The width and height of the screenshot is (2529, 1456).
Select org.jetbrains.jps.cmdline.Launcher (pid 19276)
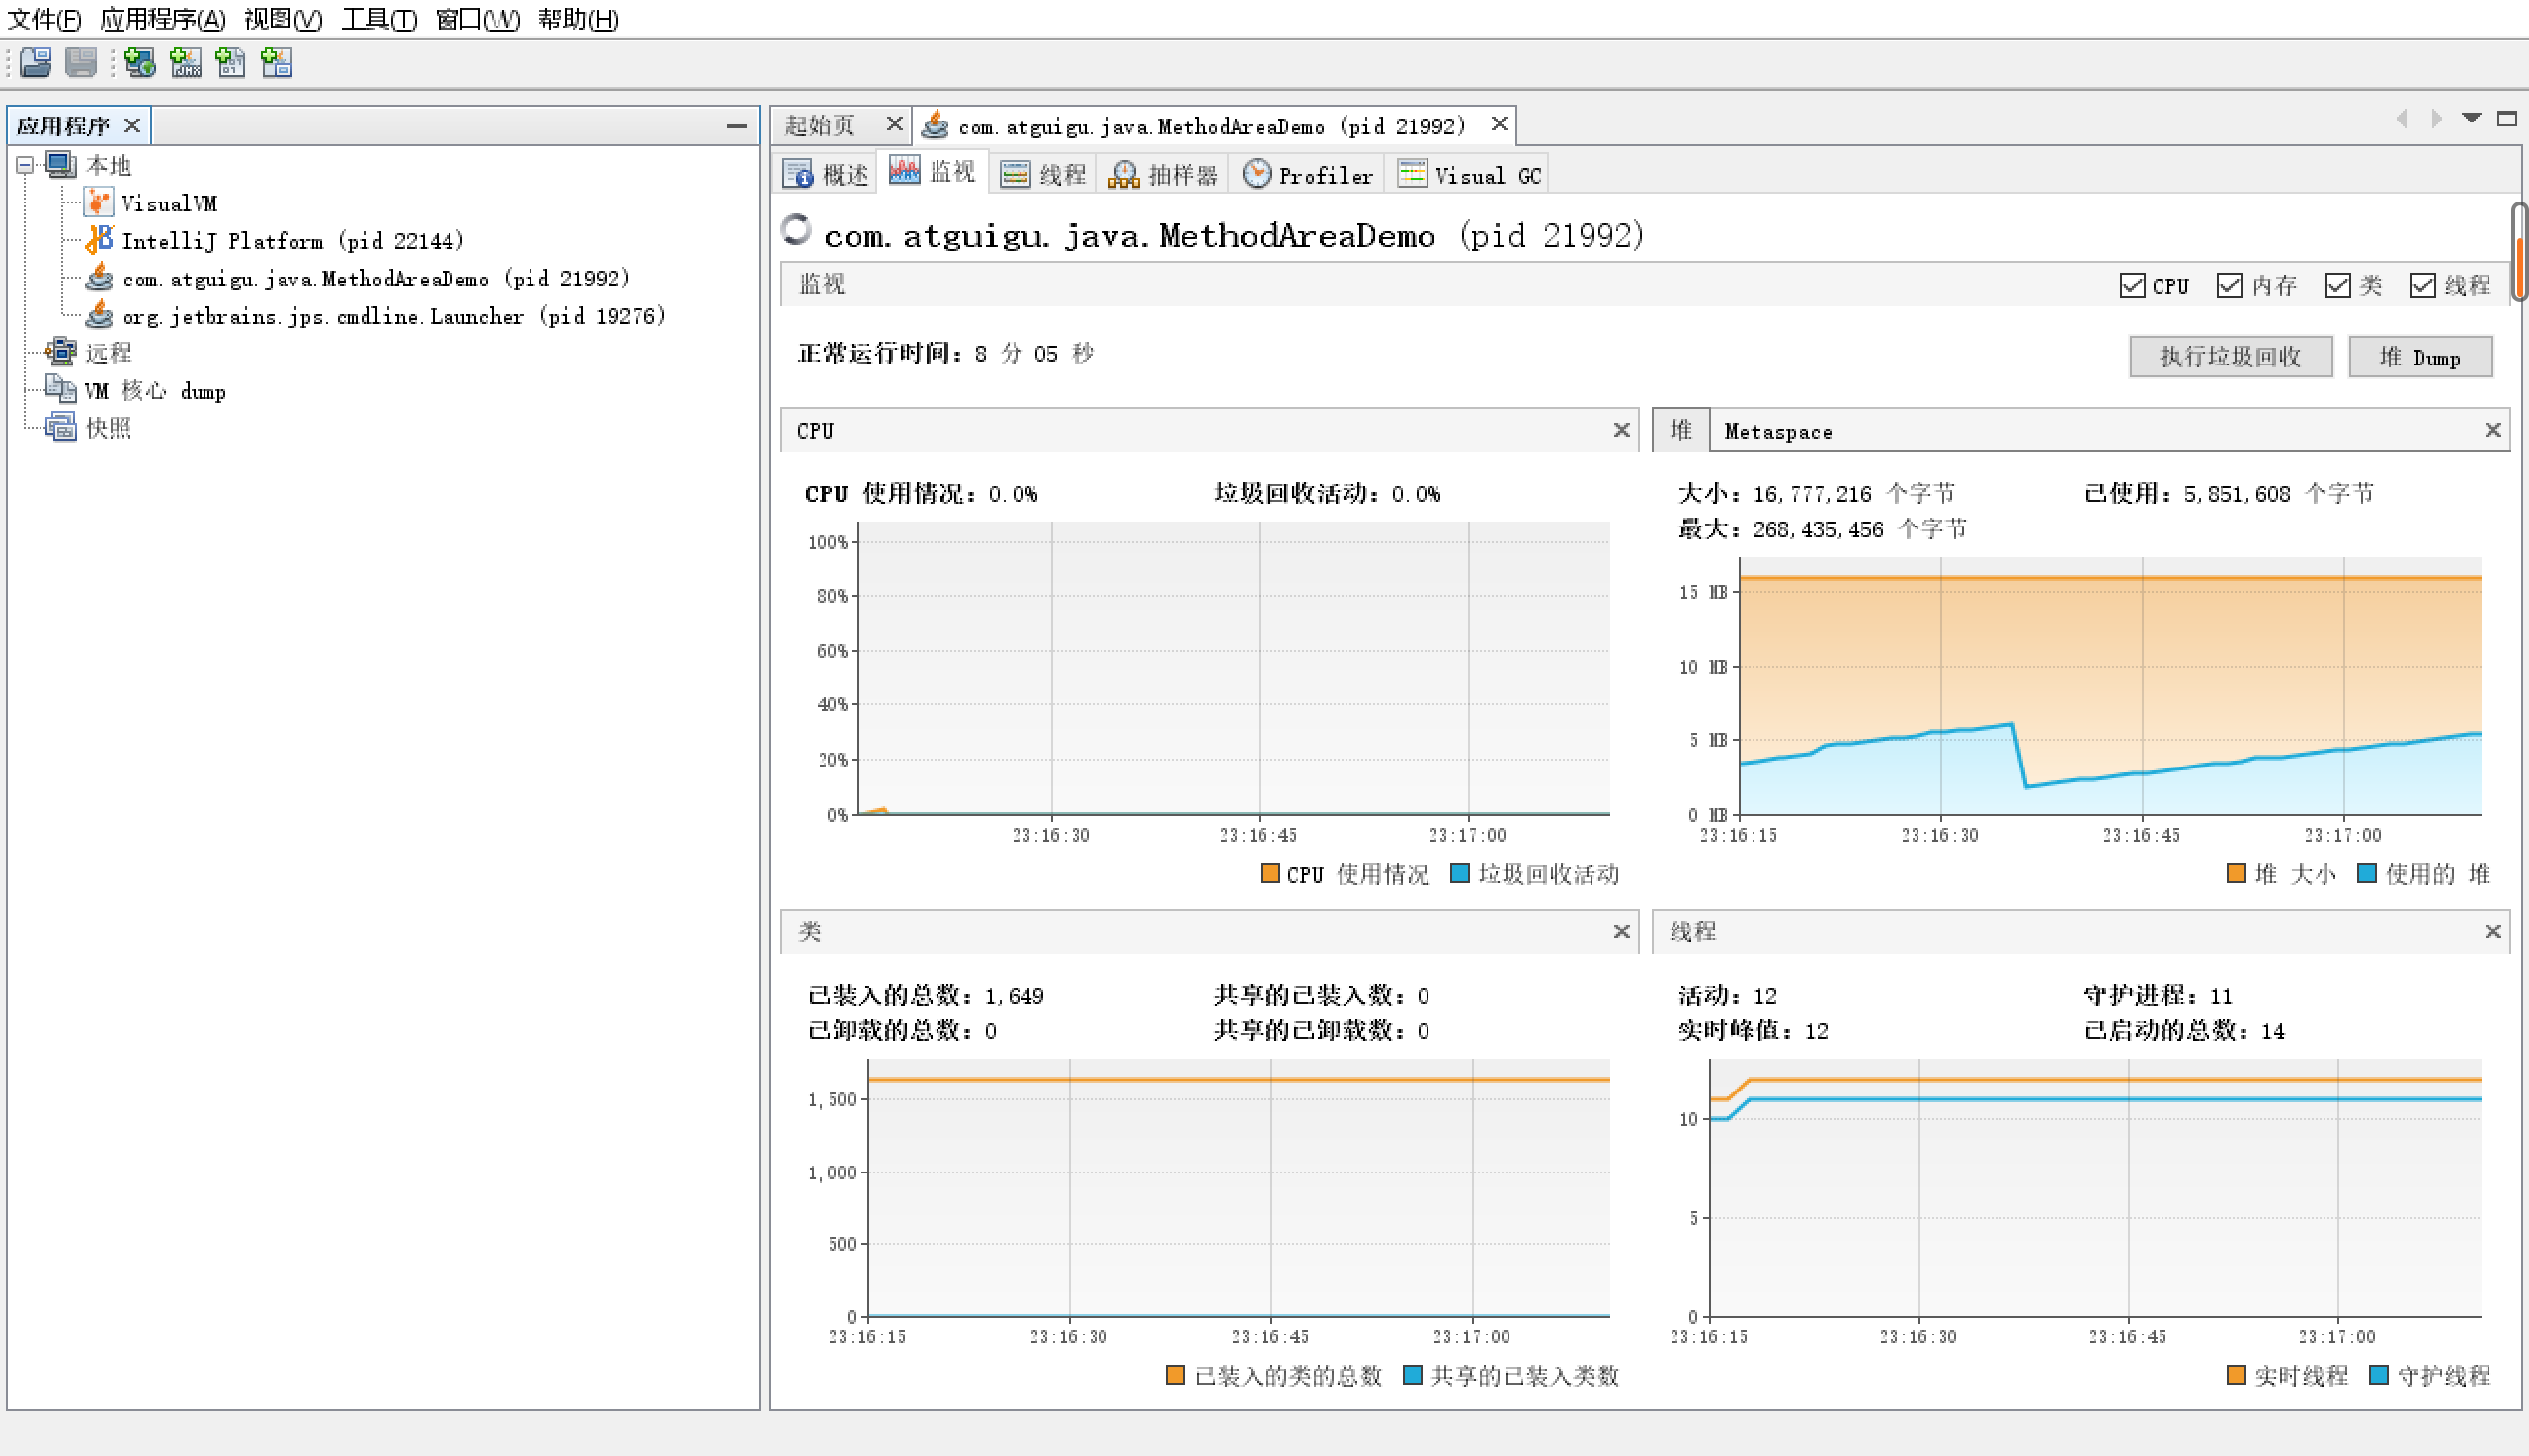coord(394,316)
